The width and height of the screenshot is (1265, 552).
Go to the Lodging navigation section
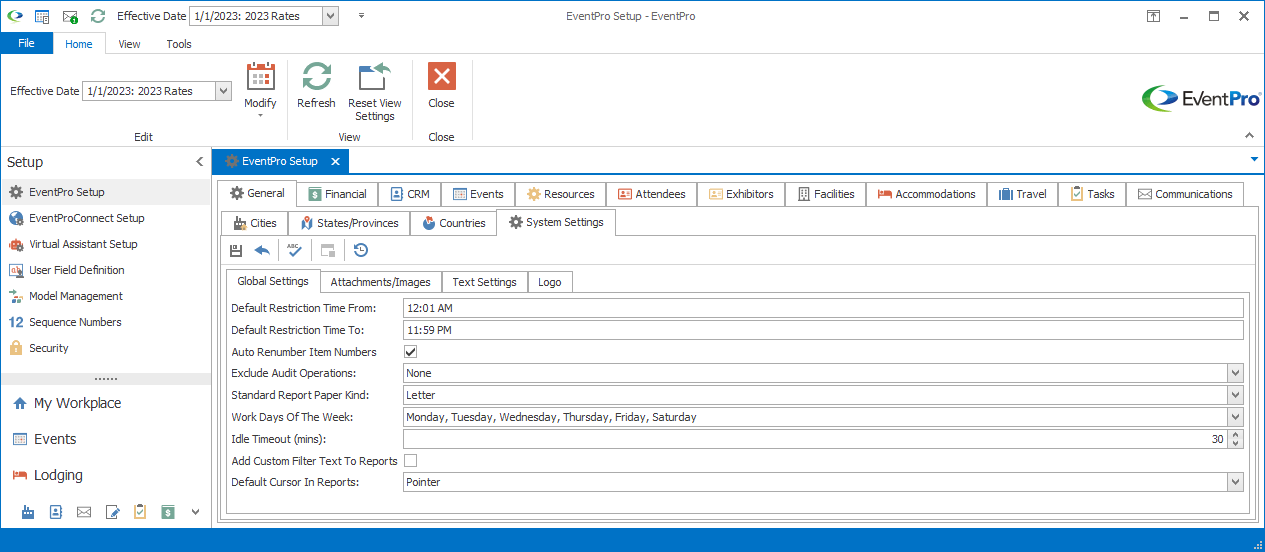(105, 475)
